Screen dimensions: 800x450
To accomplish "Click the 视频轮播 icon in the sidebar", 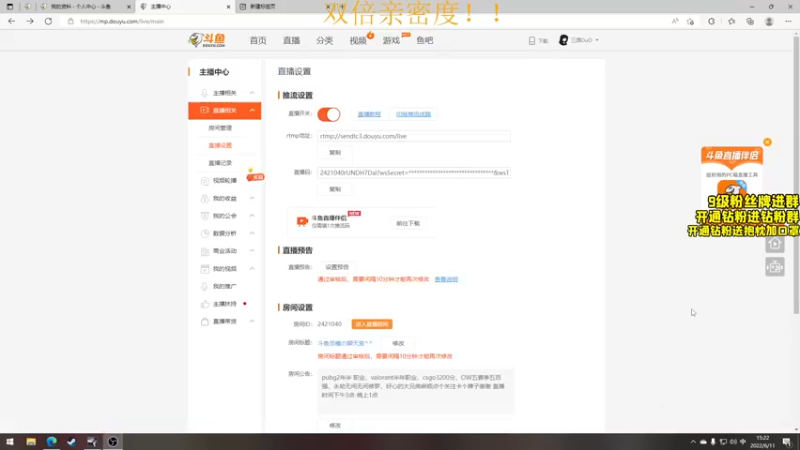I will tap(205, 181).
